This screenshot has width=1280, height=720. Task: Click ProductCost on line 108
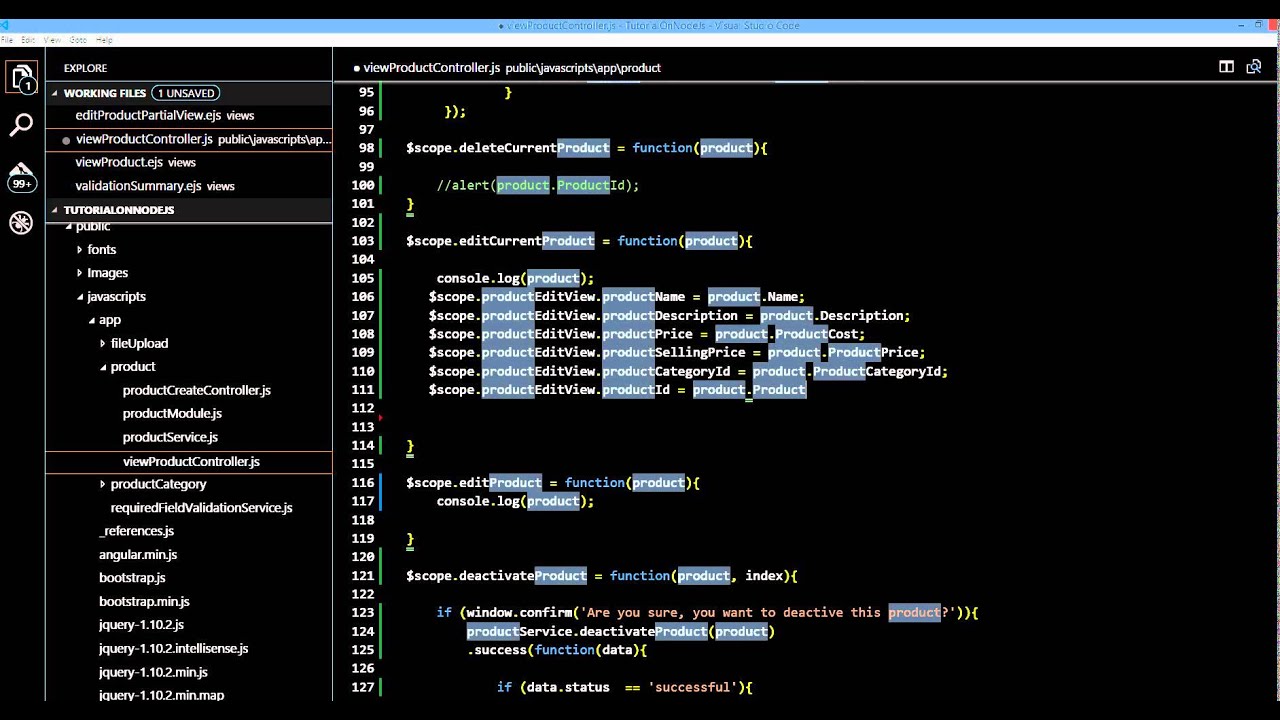[816, 334]
